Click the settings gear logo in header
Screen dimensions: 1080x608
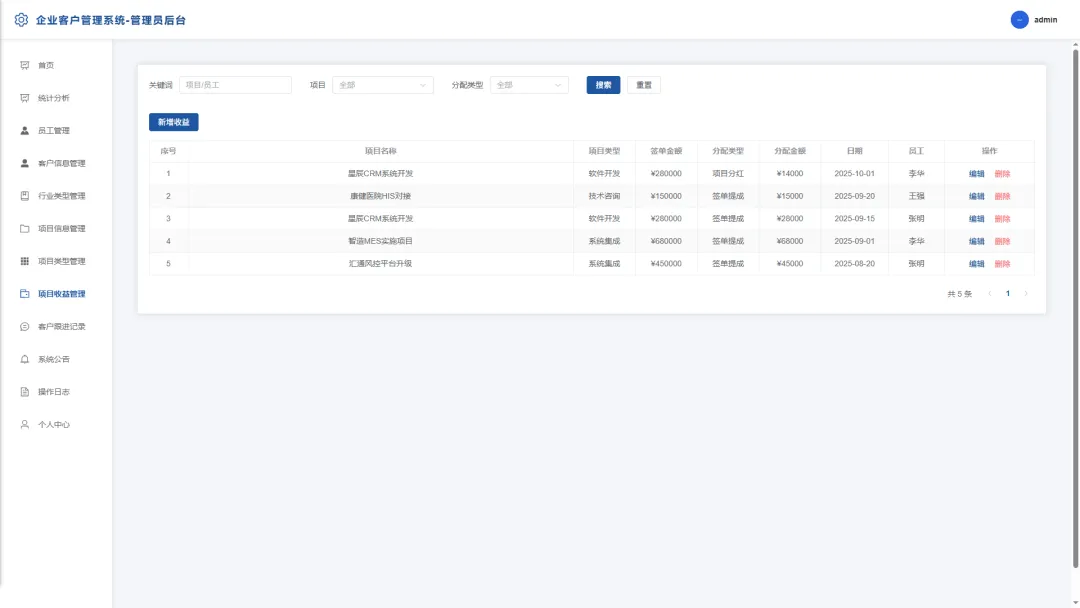[21, 20]
